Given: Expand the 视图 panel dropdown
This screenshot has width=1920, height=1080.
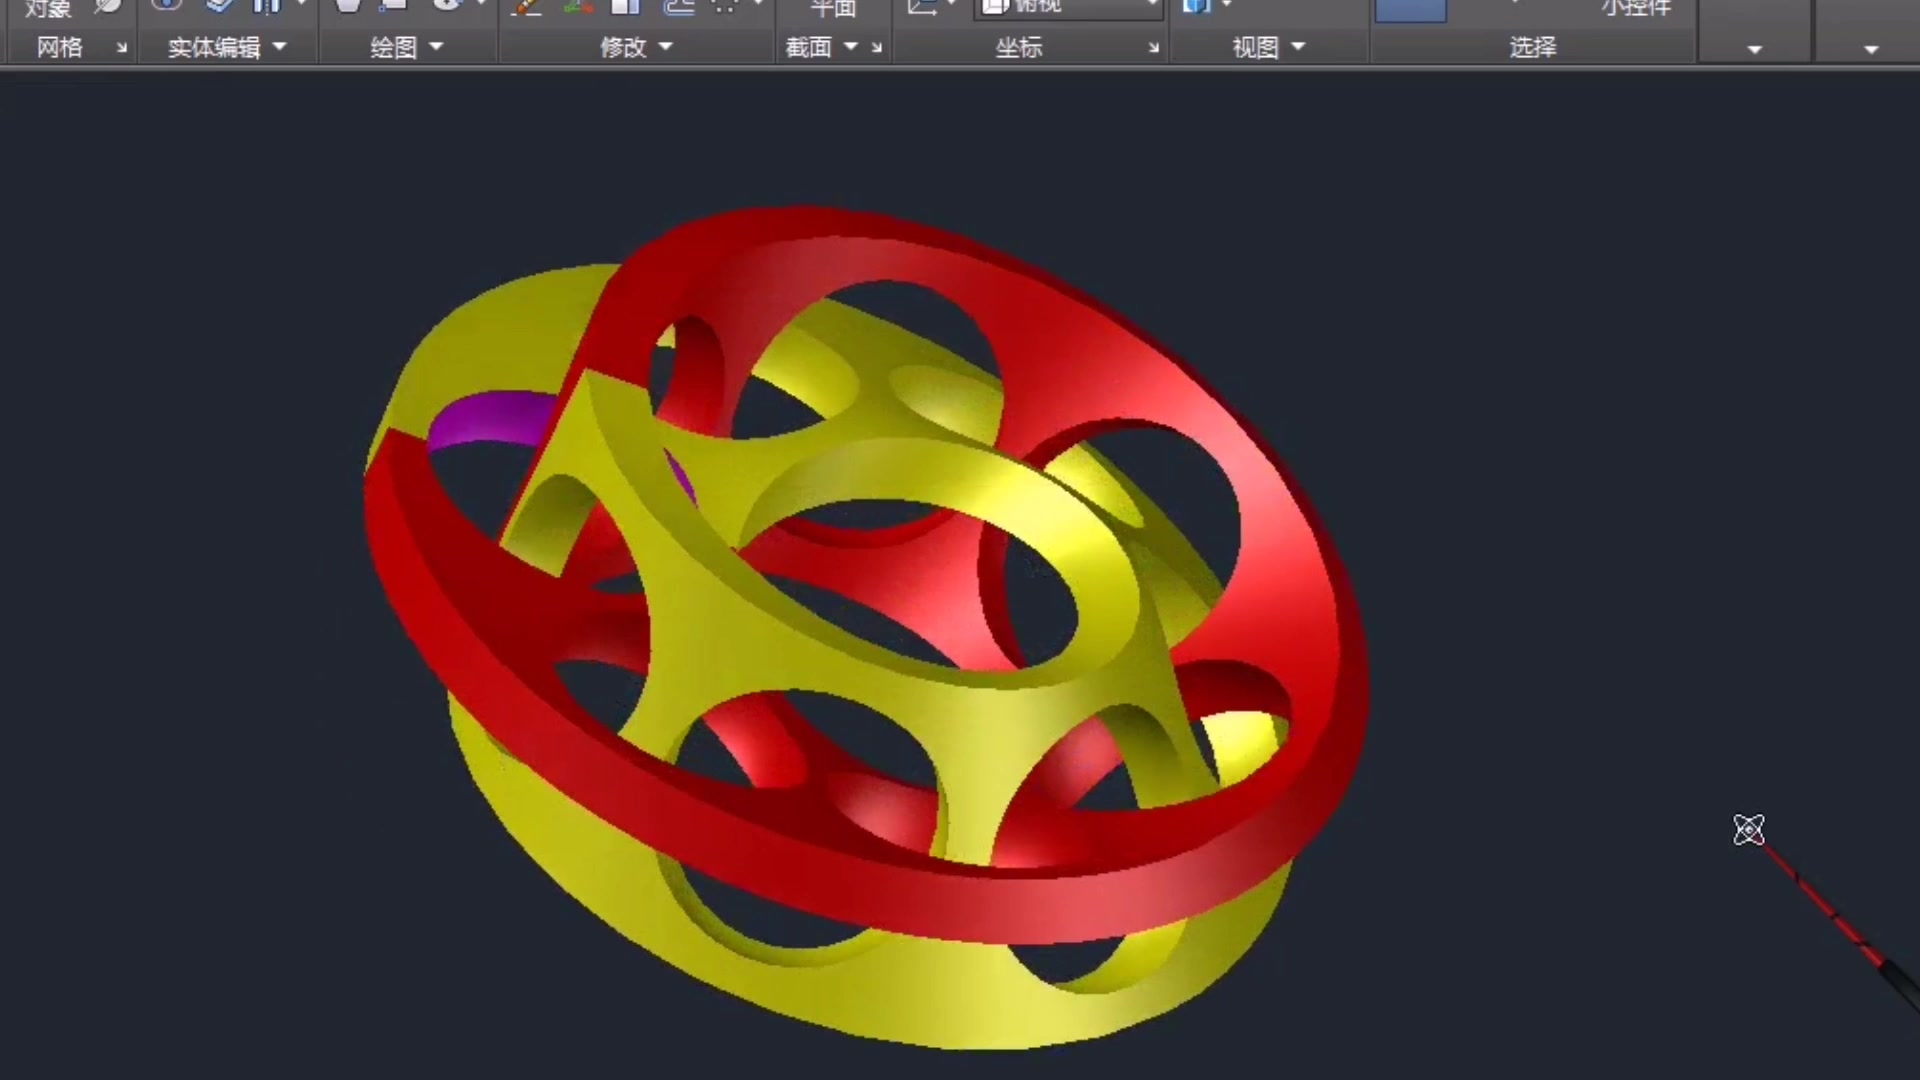Looking at the screenshot, I should coord(1299,47).
